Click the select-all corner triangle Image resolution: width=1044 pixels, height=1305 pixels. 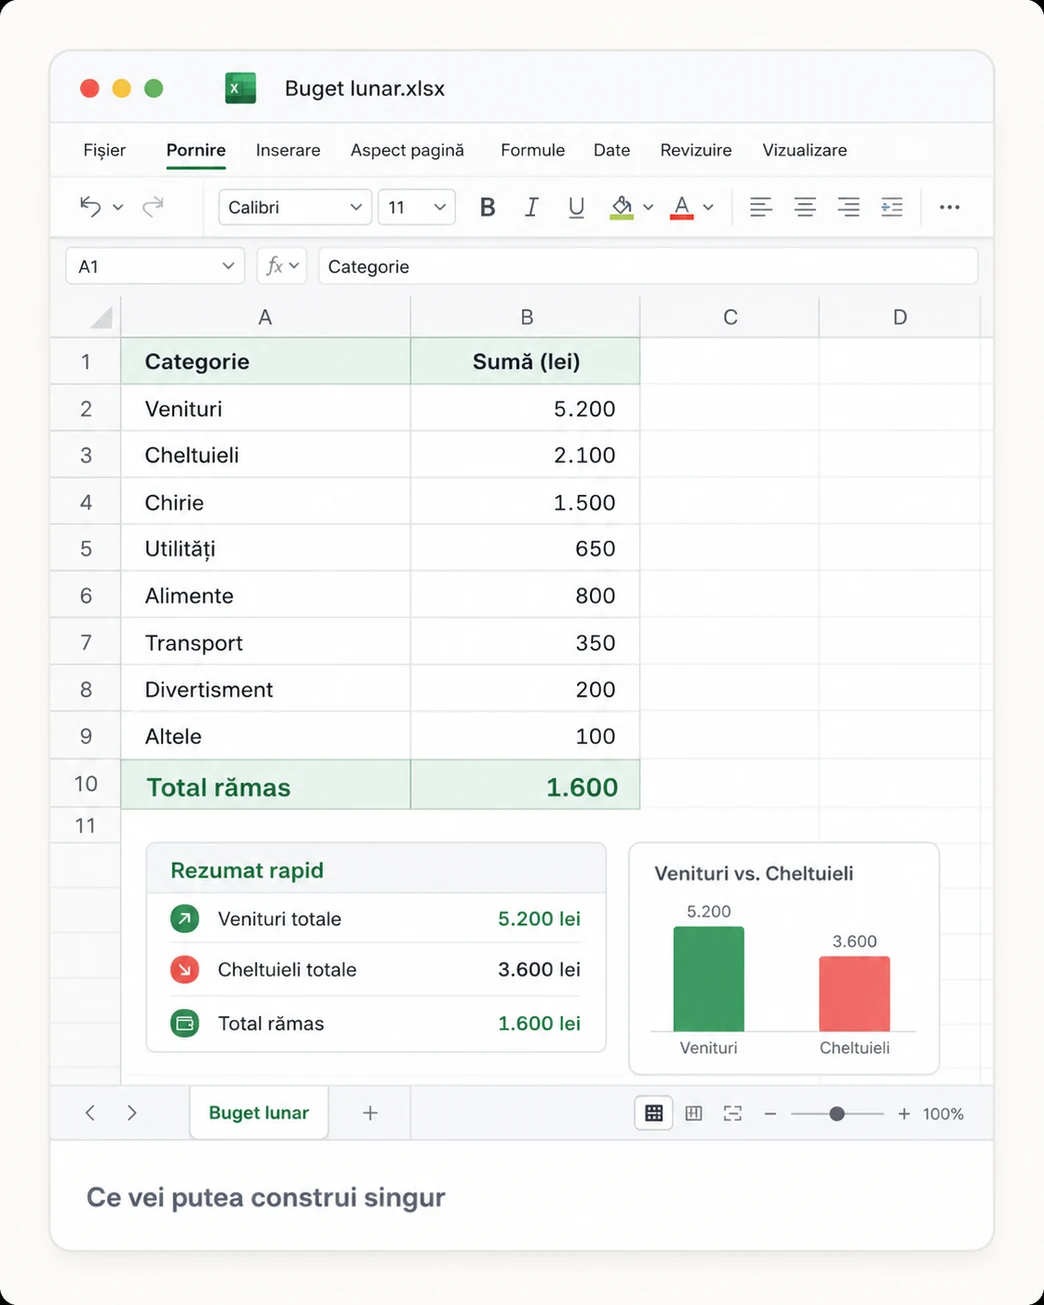pos(101,318)
